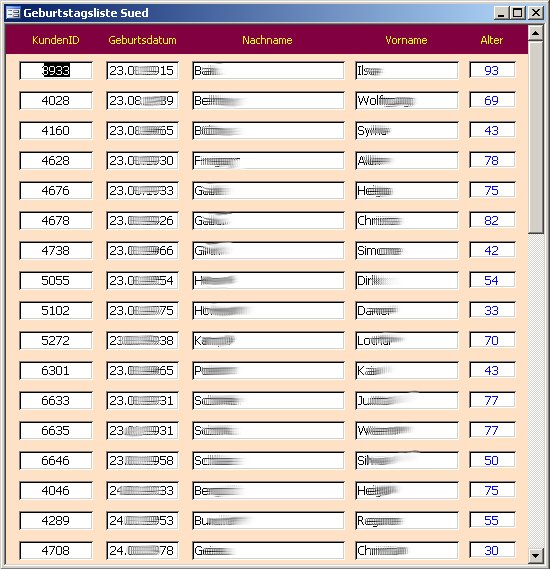Click the Alter field showing 93
550x569 pixels.
click(492, 70)
